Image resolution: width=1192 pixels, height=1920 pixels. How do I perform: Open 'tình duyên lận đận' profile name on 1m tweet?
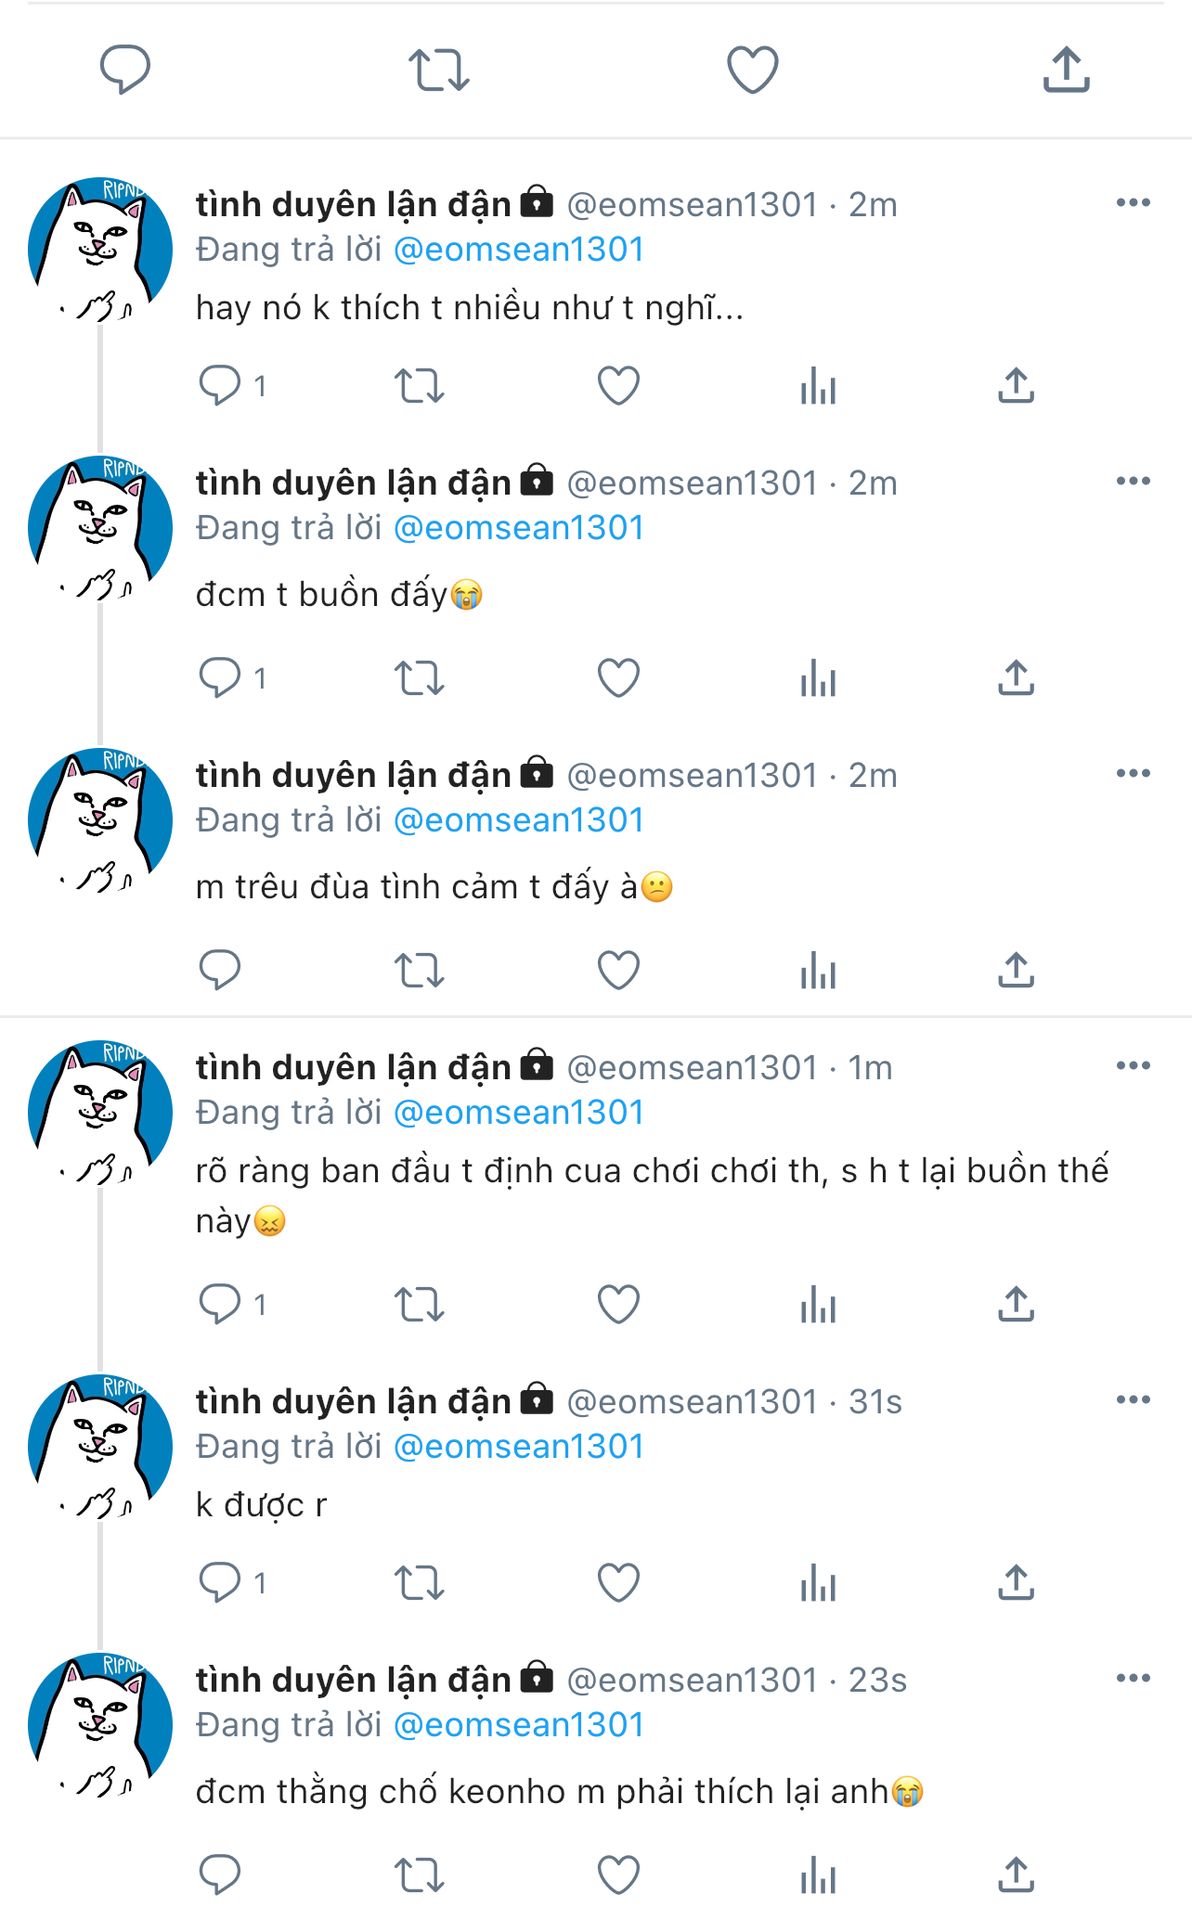click(353, 1067)
